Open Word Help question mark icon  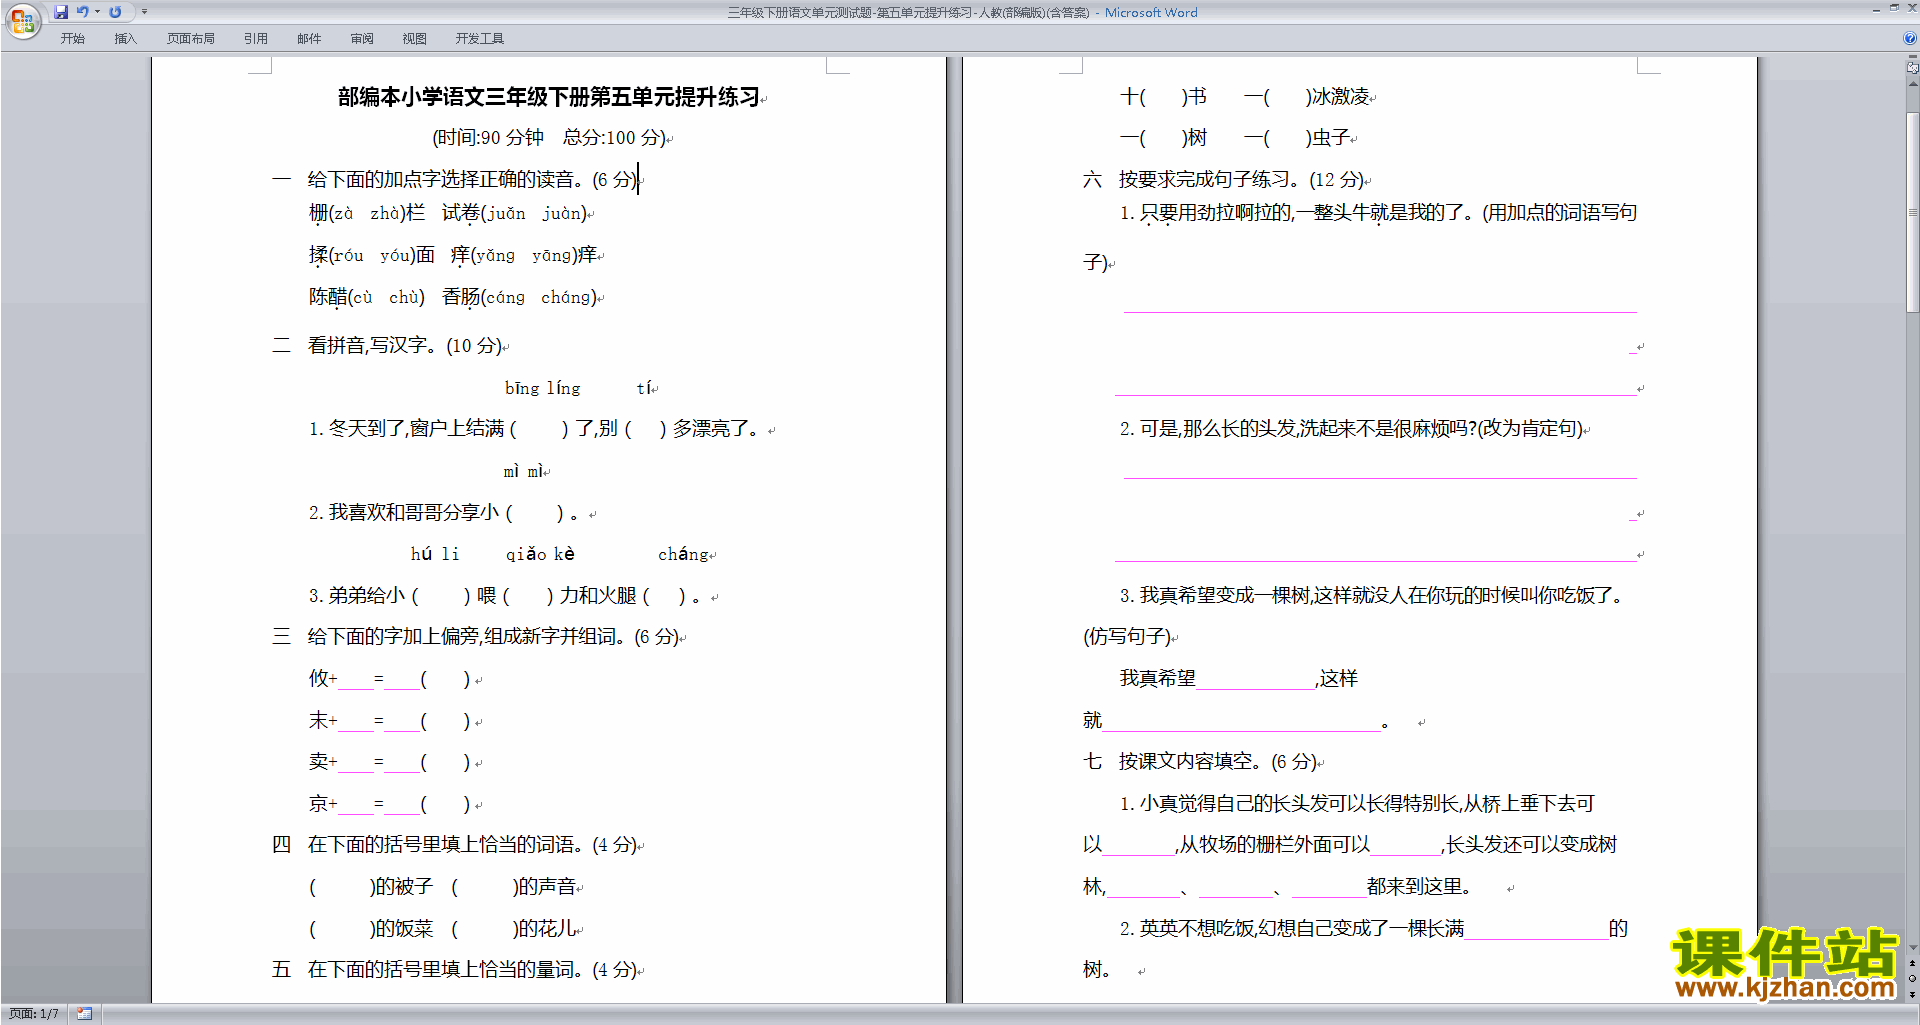pos(1909,38)
